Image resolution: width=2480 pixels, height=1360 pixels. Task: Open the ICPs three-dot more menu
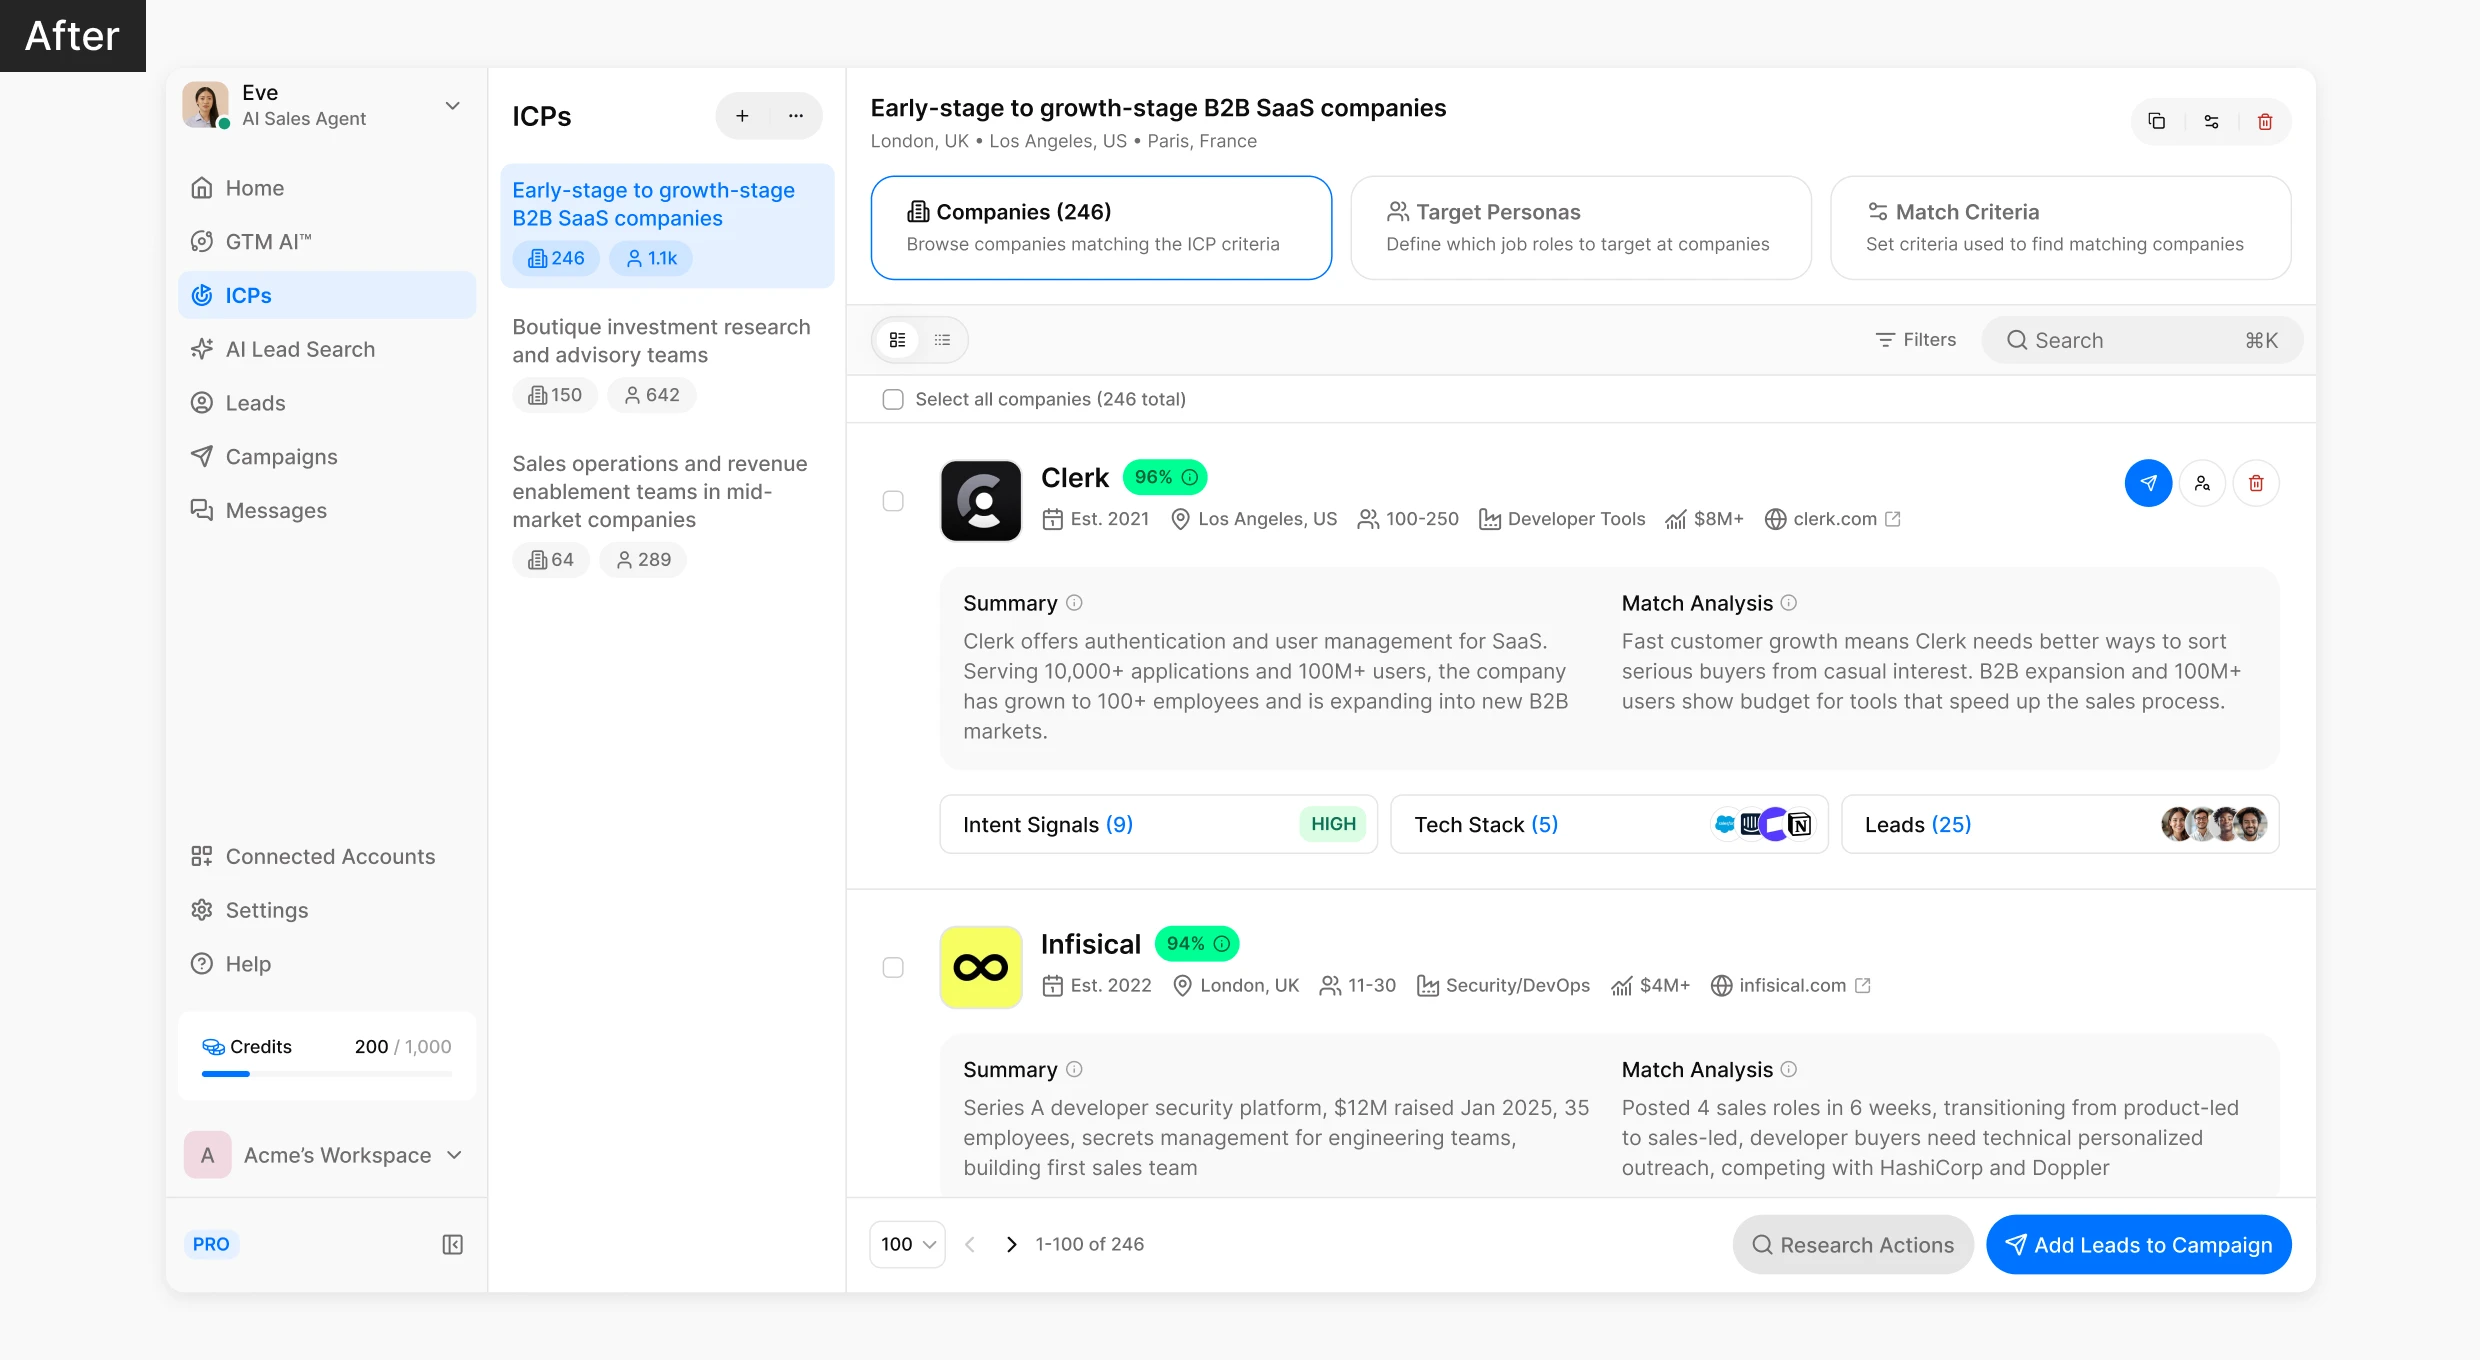click(796, 116)
